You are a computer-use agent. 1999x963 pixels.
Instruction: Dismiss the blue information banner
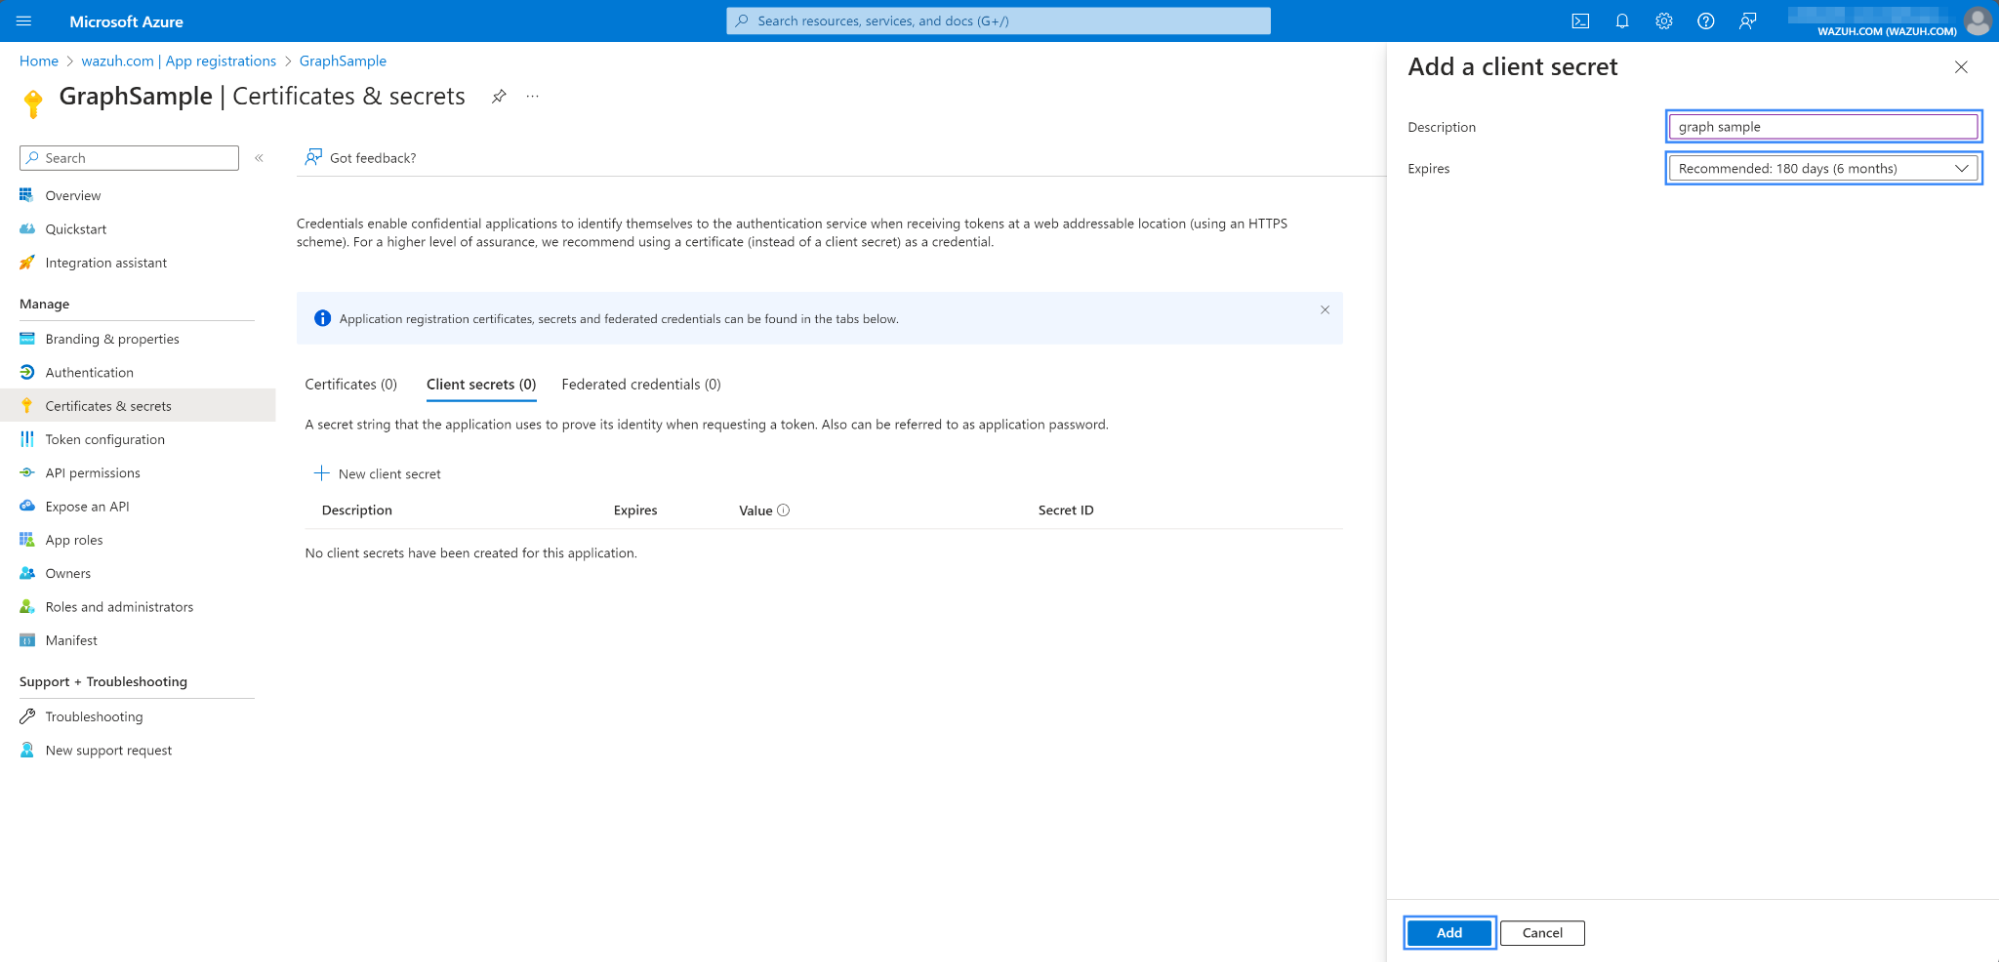click(1324, 310)
